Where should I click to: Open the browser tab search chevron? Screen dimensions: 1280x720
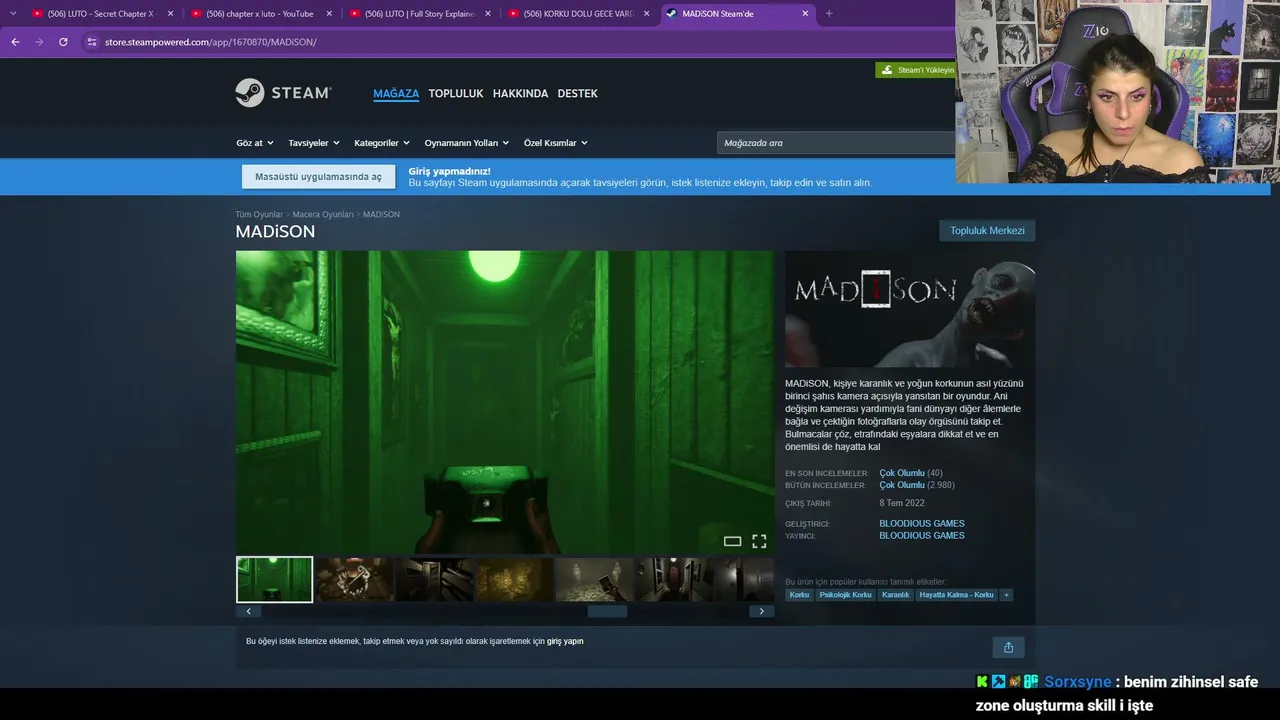(x=13, y=13)
